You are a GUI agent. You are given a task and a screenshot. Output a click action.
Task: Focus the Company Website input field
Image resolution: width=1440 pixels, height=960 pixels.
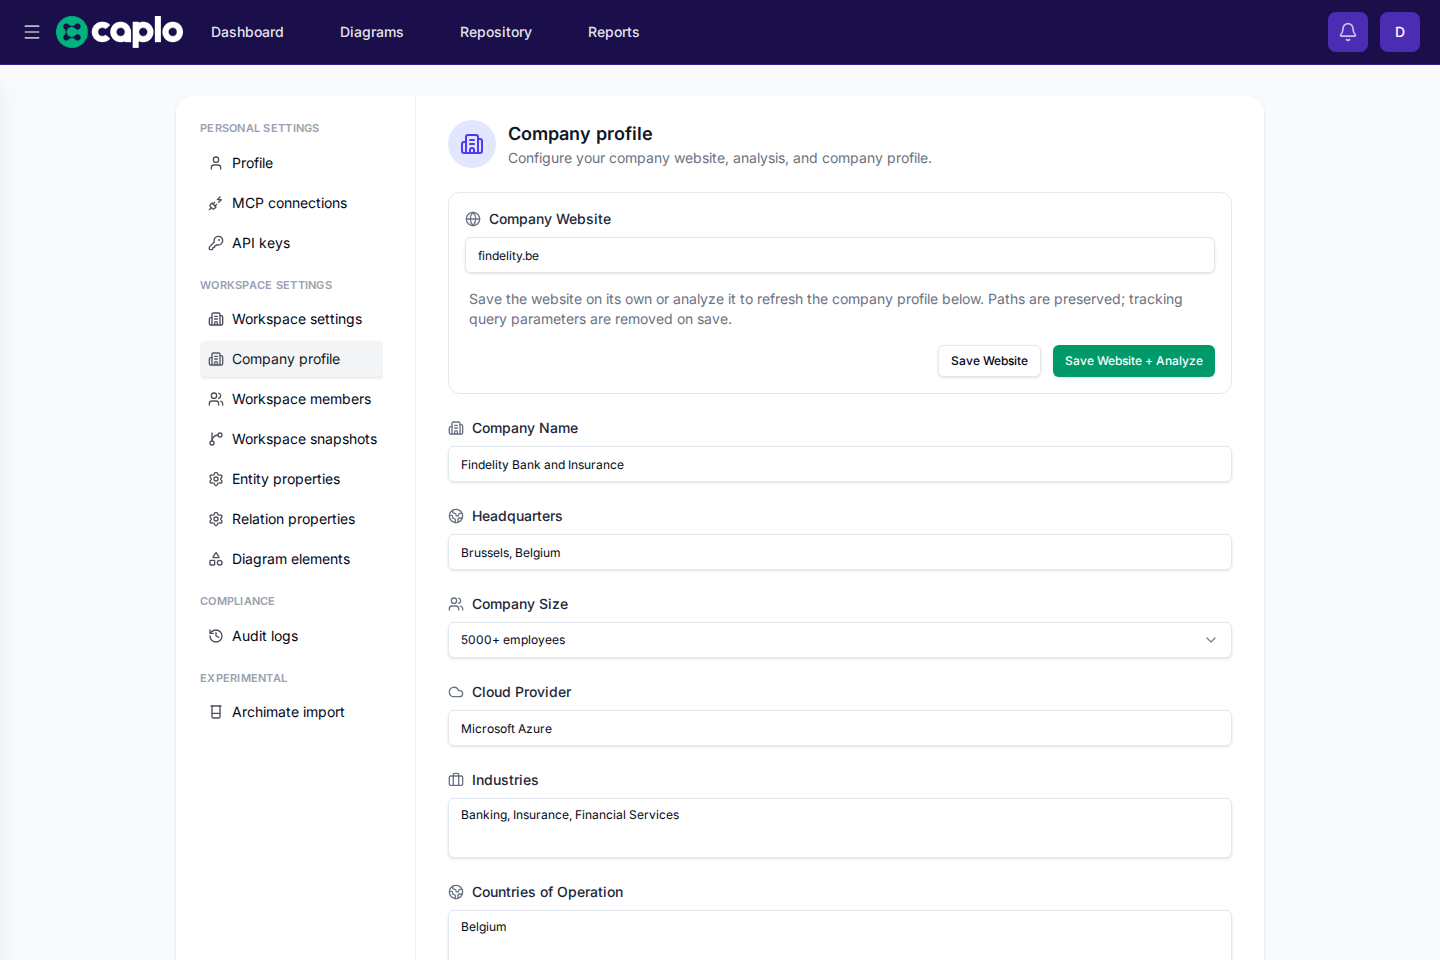click(840, 255)
